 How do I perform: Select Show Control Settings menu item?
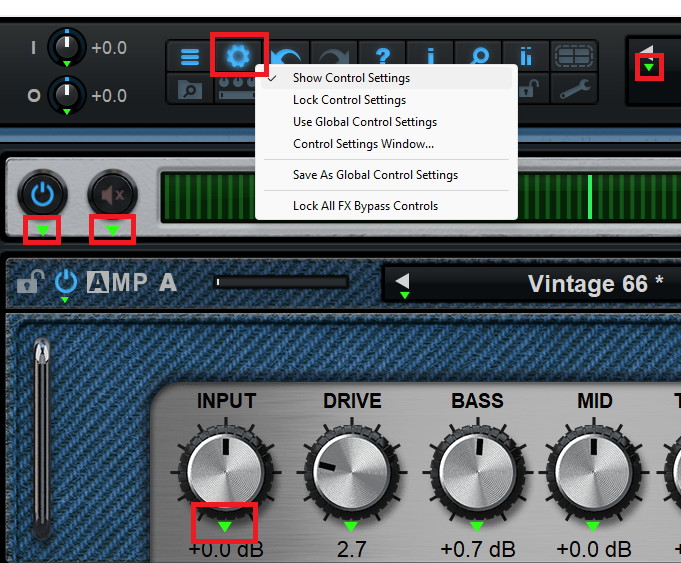pos(386,78)
